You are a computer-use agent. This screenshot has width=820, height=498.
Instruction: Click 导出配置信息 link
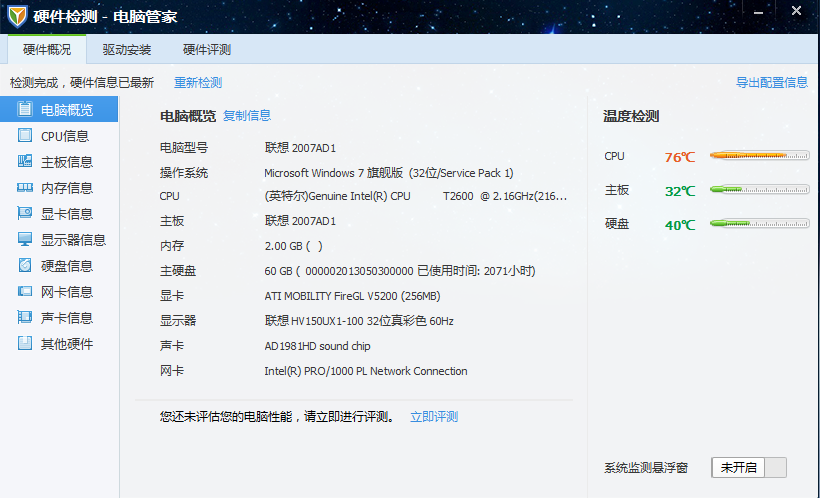(x=772, y=82)
